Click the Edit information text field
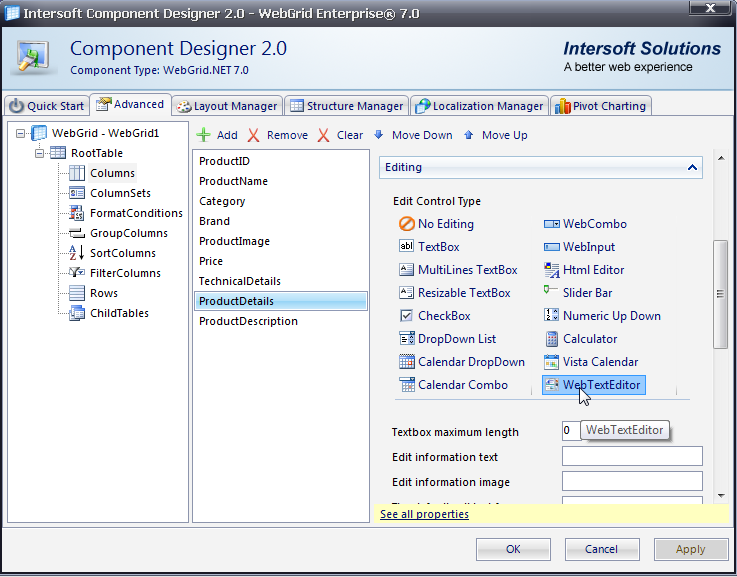737x577 pixels. 632,457
